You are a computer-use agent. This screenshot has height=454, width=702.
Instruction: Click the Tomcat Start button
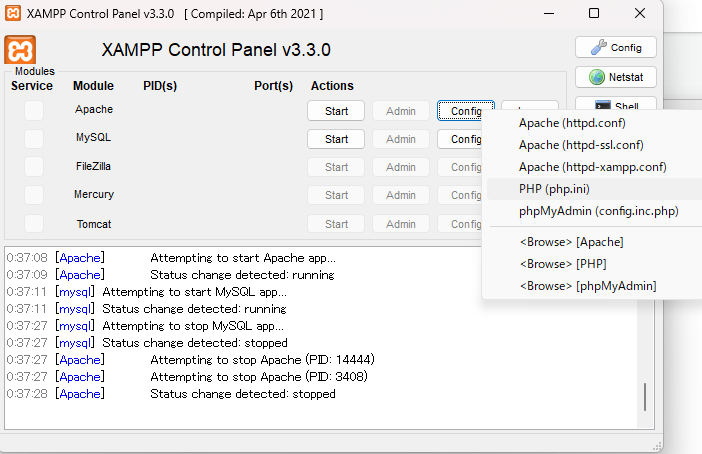pyautogui.click(x=336, y=224)
